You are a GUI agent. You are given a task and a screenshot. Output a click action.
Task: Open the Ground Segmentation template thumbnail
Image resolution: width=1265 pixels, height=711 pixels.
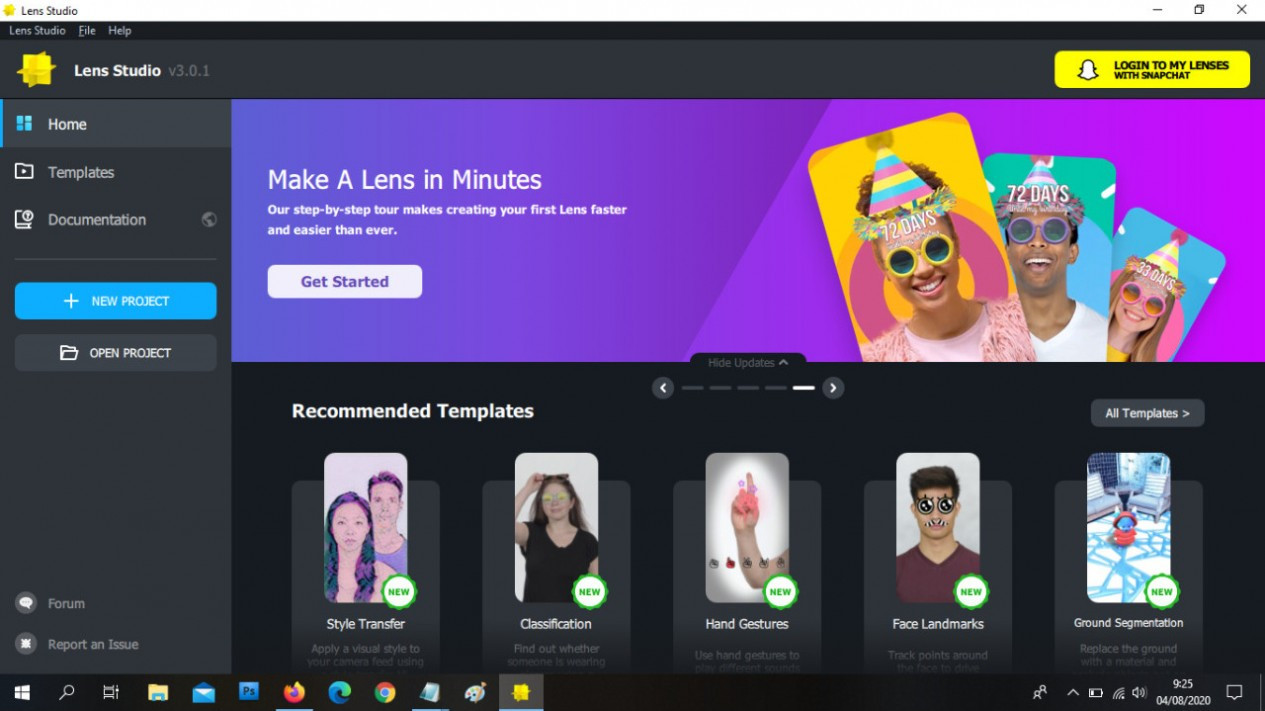[x=1129, y=528]
